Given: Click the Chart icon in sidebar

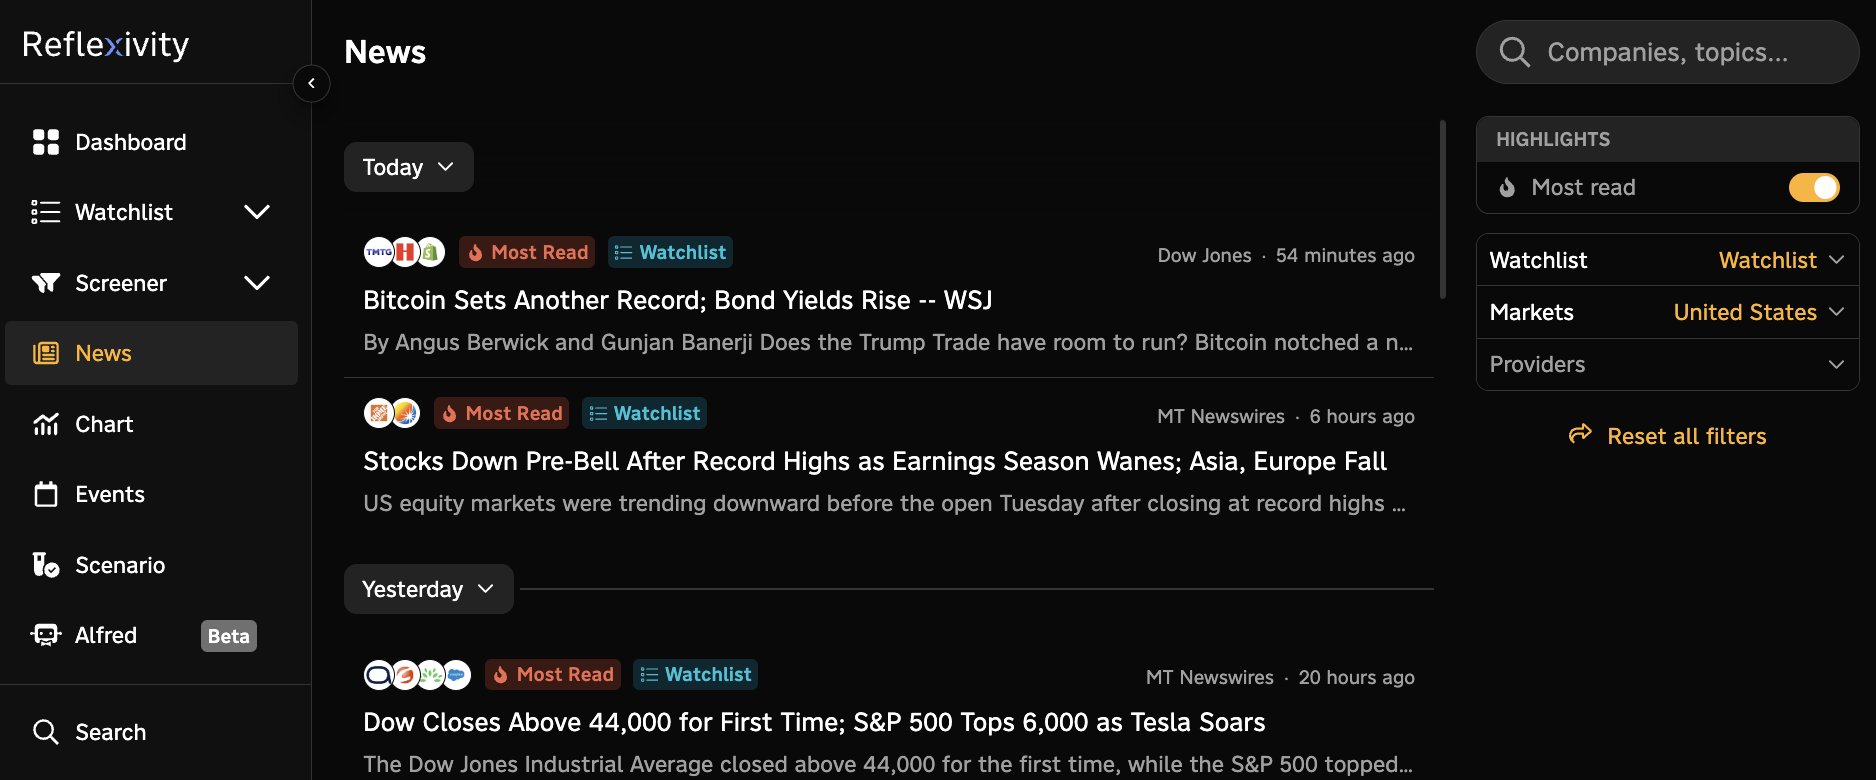Looking at the screenshot, I should click(46, 424).
